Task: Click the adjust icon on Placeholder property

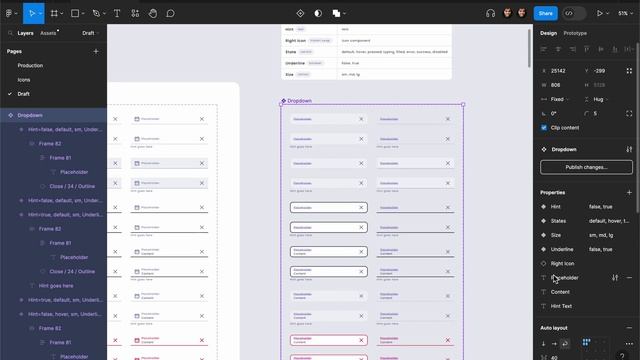Action: 615,278
